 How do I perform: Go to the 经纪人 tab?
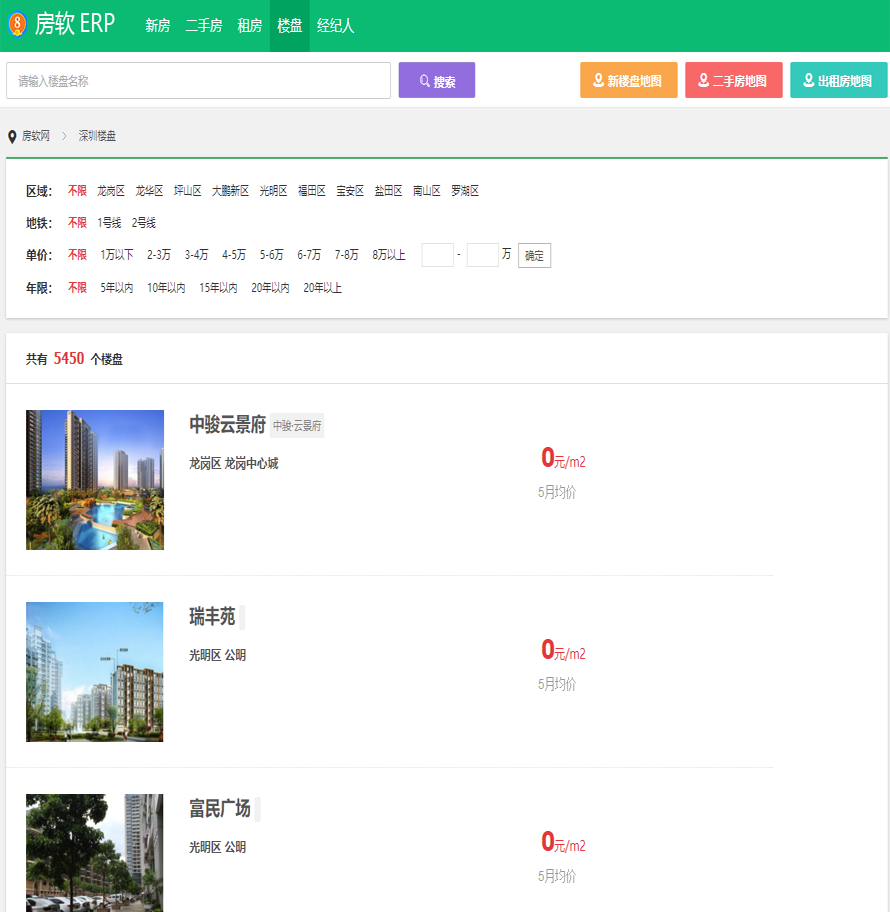pos(335,26)
